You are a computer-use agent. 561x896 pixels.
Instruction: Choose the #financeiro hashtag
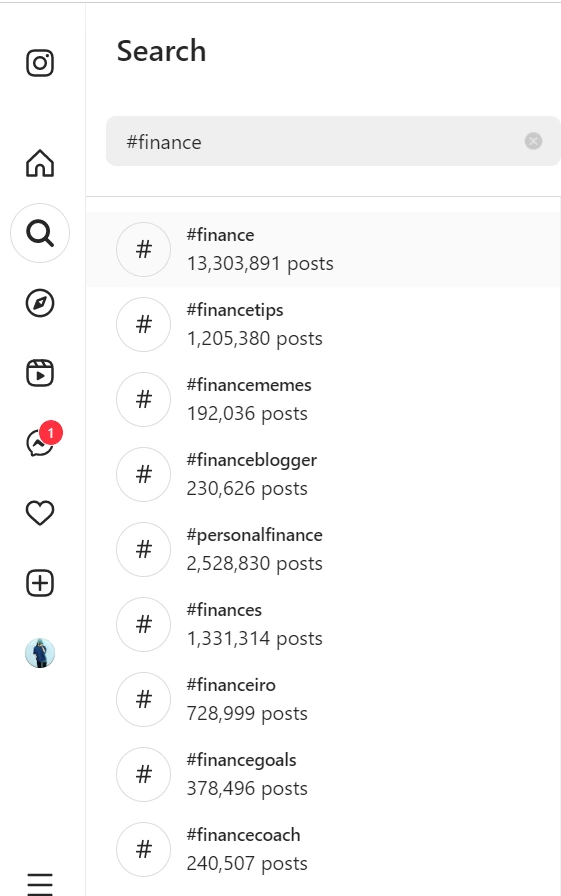coord(323,699)
